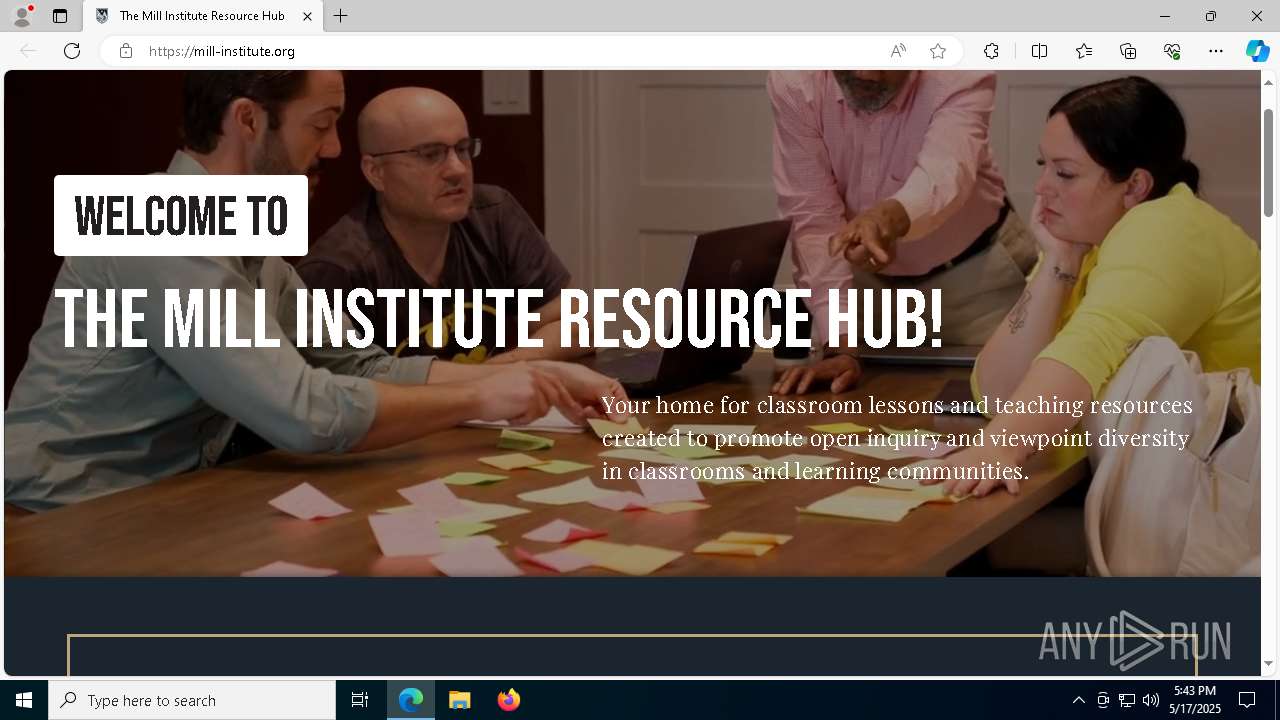Open the Extensions puzzle icon

(991, 51)
